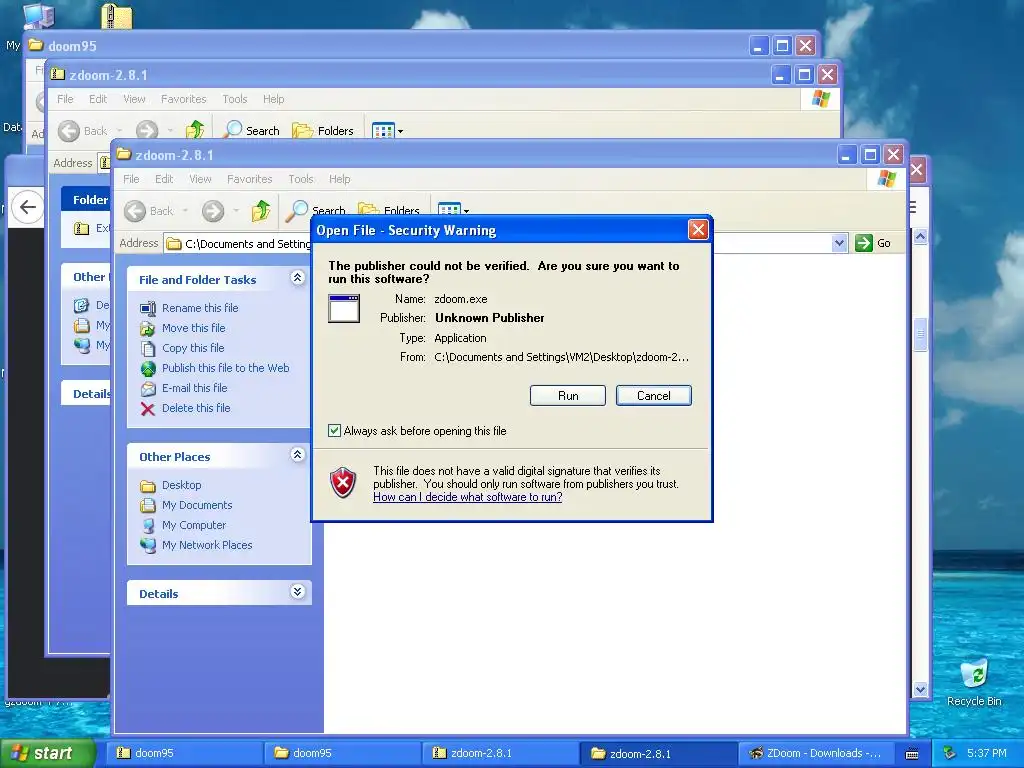
Task: Click Up folder icon in back zdoom-2.8.1 zip window
Action: [195, 129]
